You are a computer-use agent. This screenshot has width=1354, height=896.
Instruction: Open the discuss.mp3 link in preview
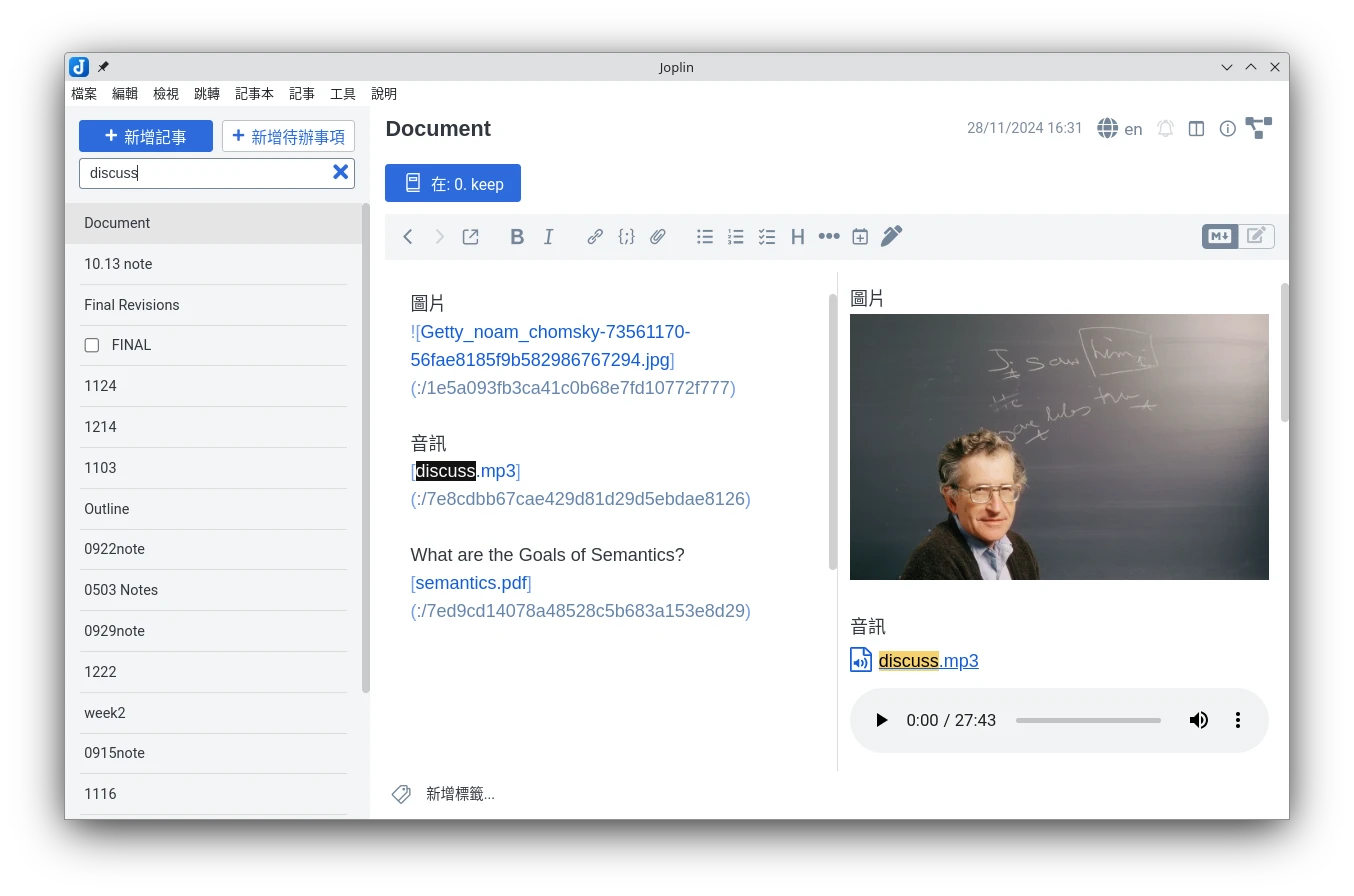point(927,661)
